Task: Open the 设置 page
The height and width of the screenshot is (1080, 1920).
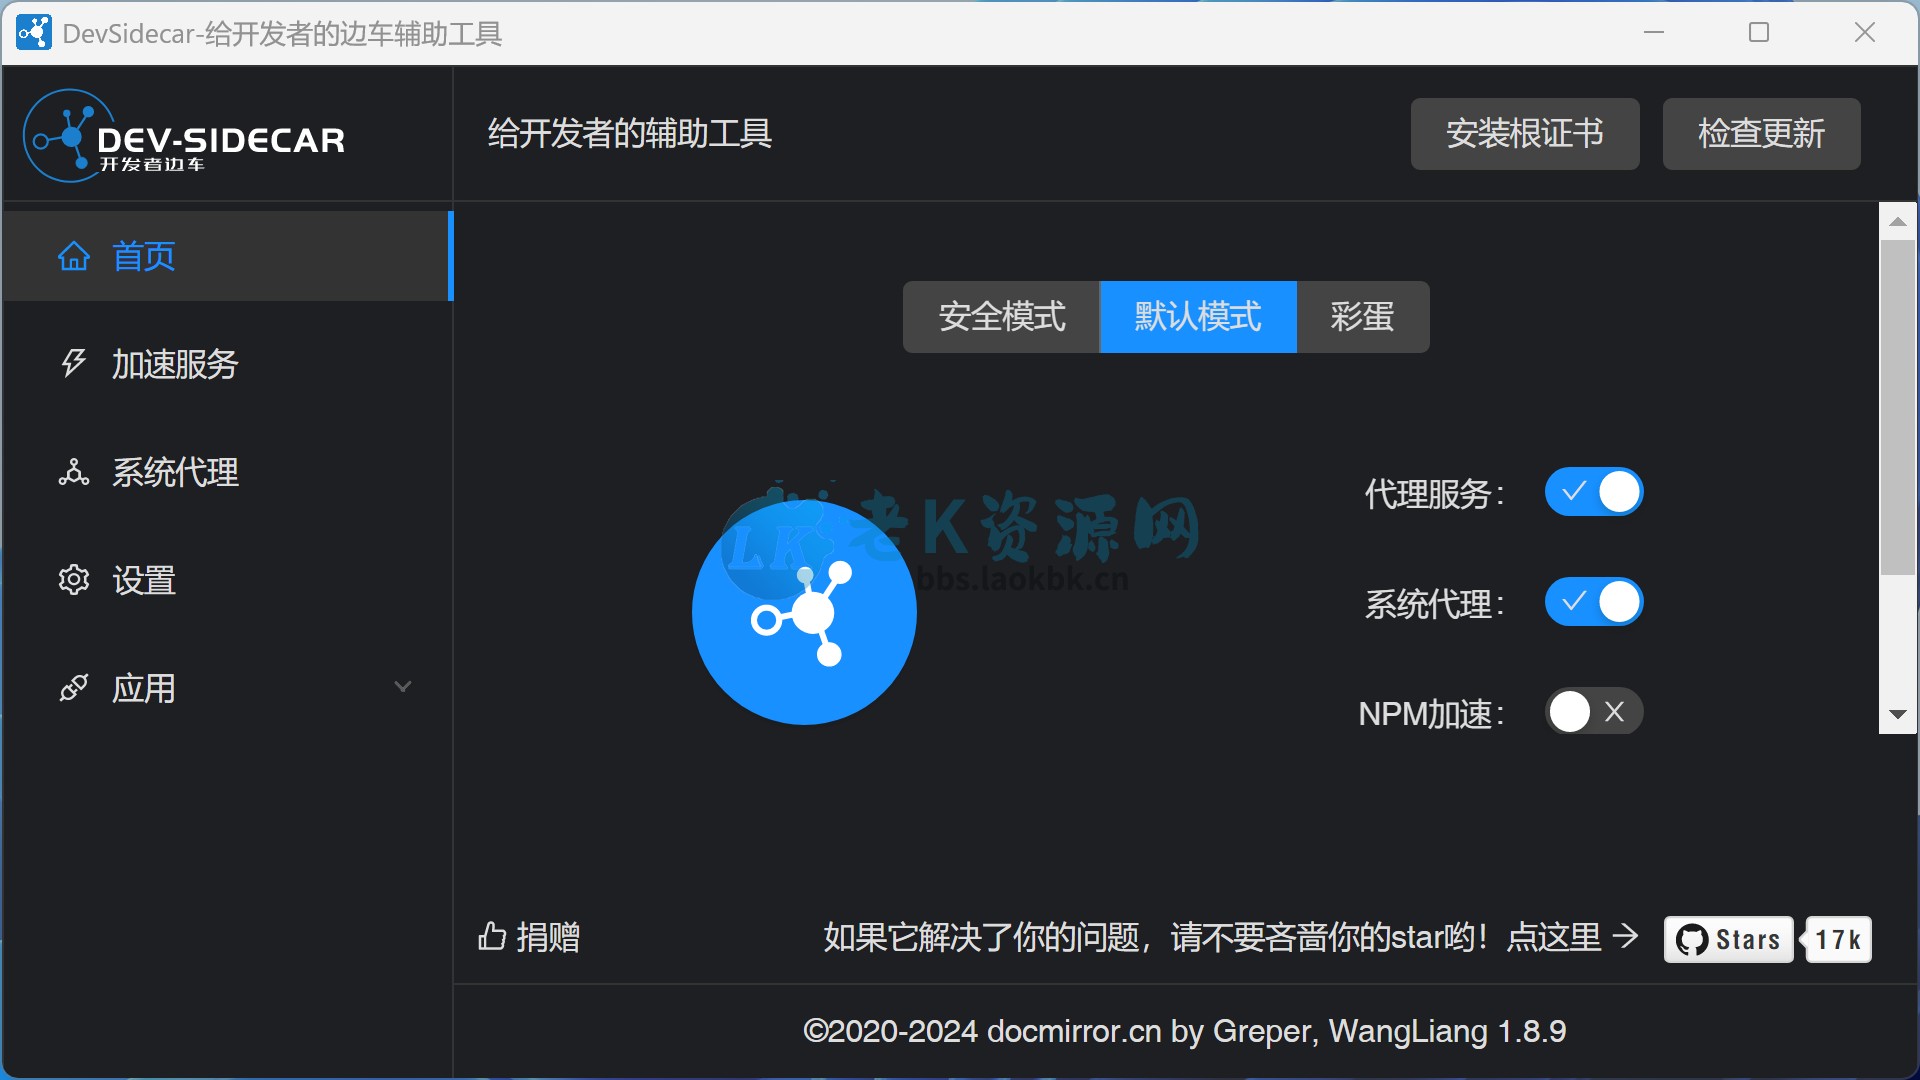Action: pos(229,580)
